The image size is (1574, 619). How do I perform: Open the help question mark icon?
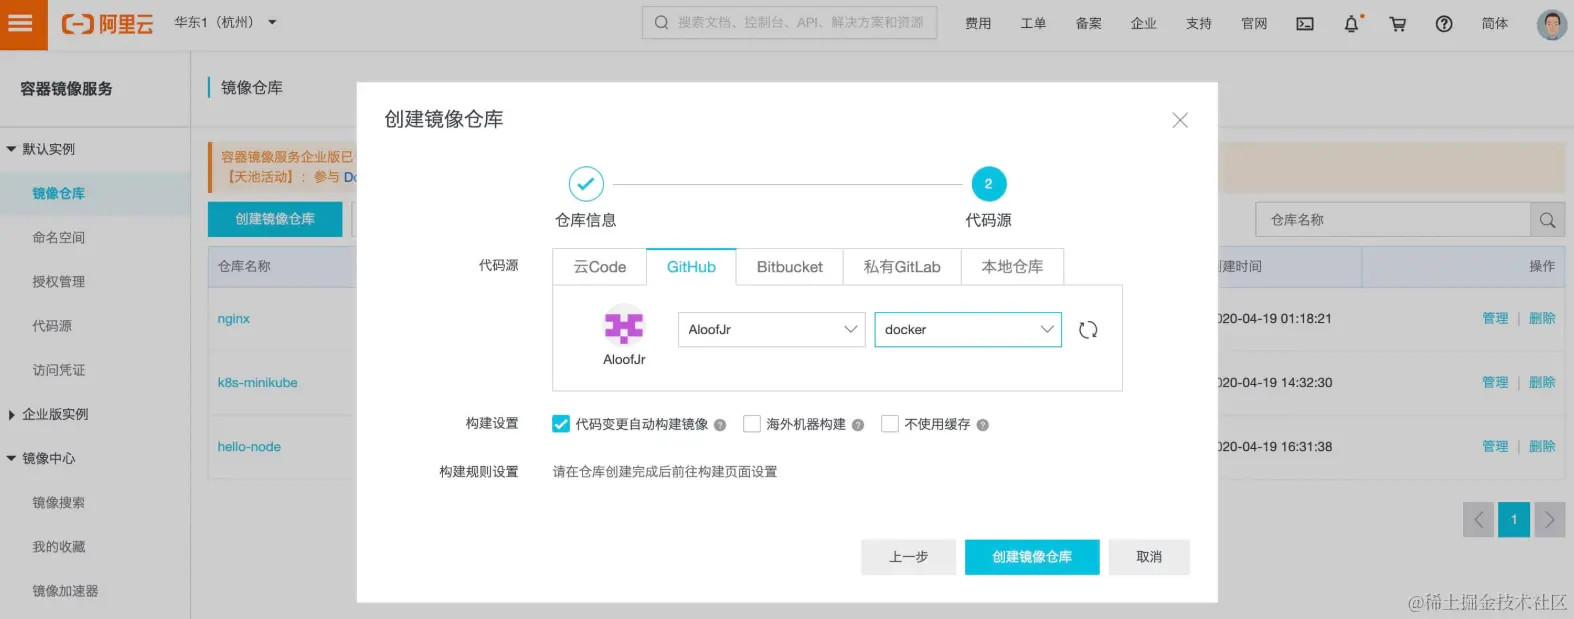coord(1444,23)
